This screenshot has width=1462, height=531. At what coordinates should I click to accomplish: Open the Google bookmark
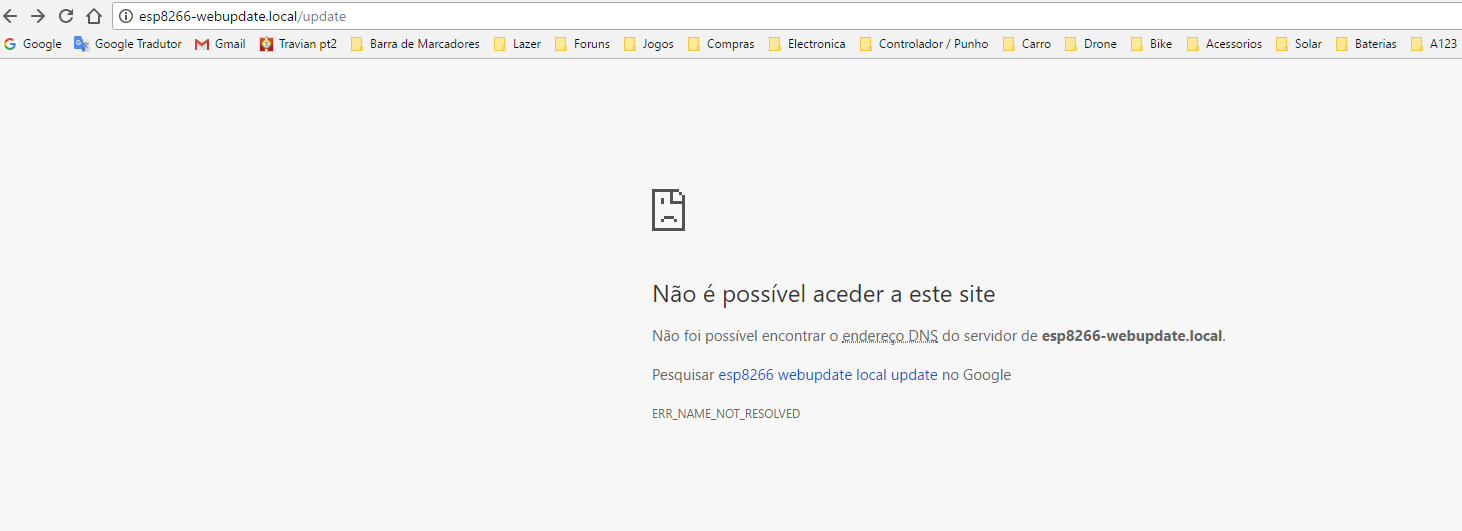pos(33,44)
